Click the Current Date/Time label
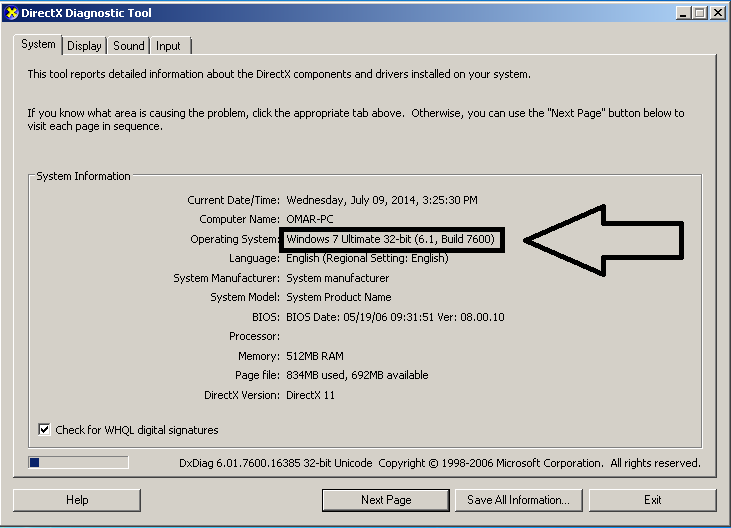Viewport: 731px width, 528px height. coord(234,200)
